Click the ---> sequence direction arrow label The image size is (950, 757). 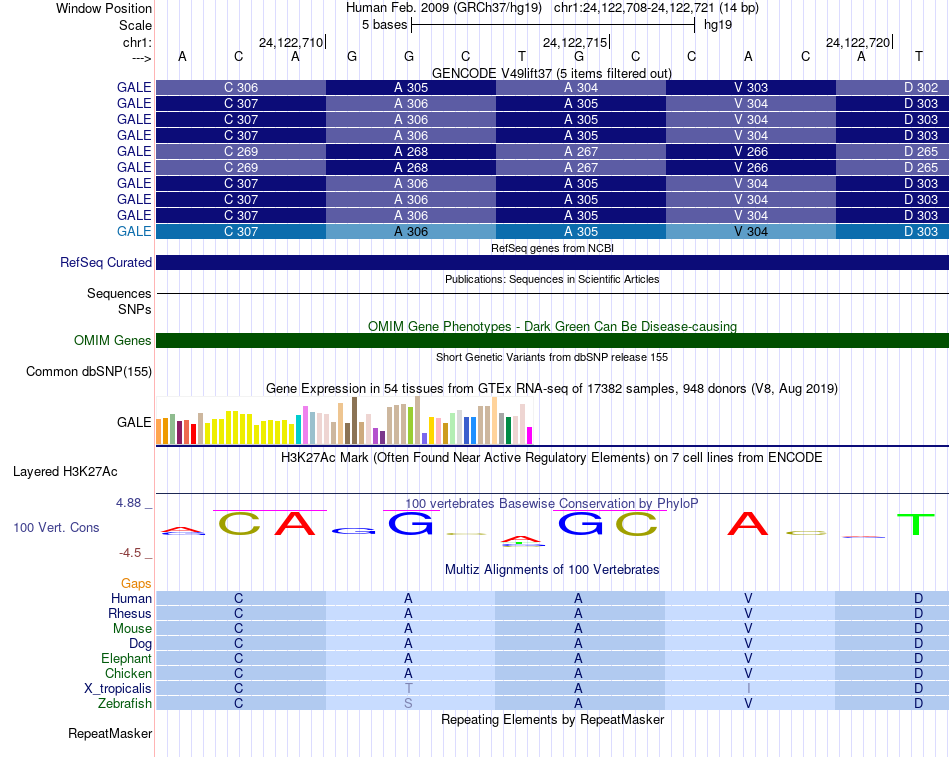tap(141, 58)
